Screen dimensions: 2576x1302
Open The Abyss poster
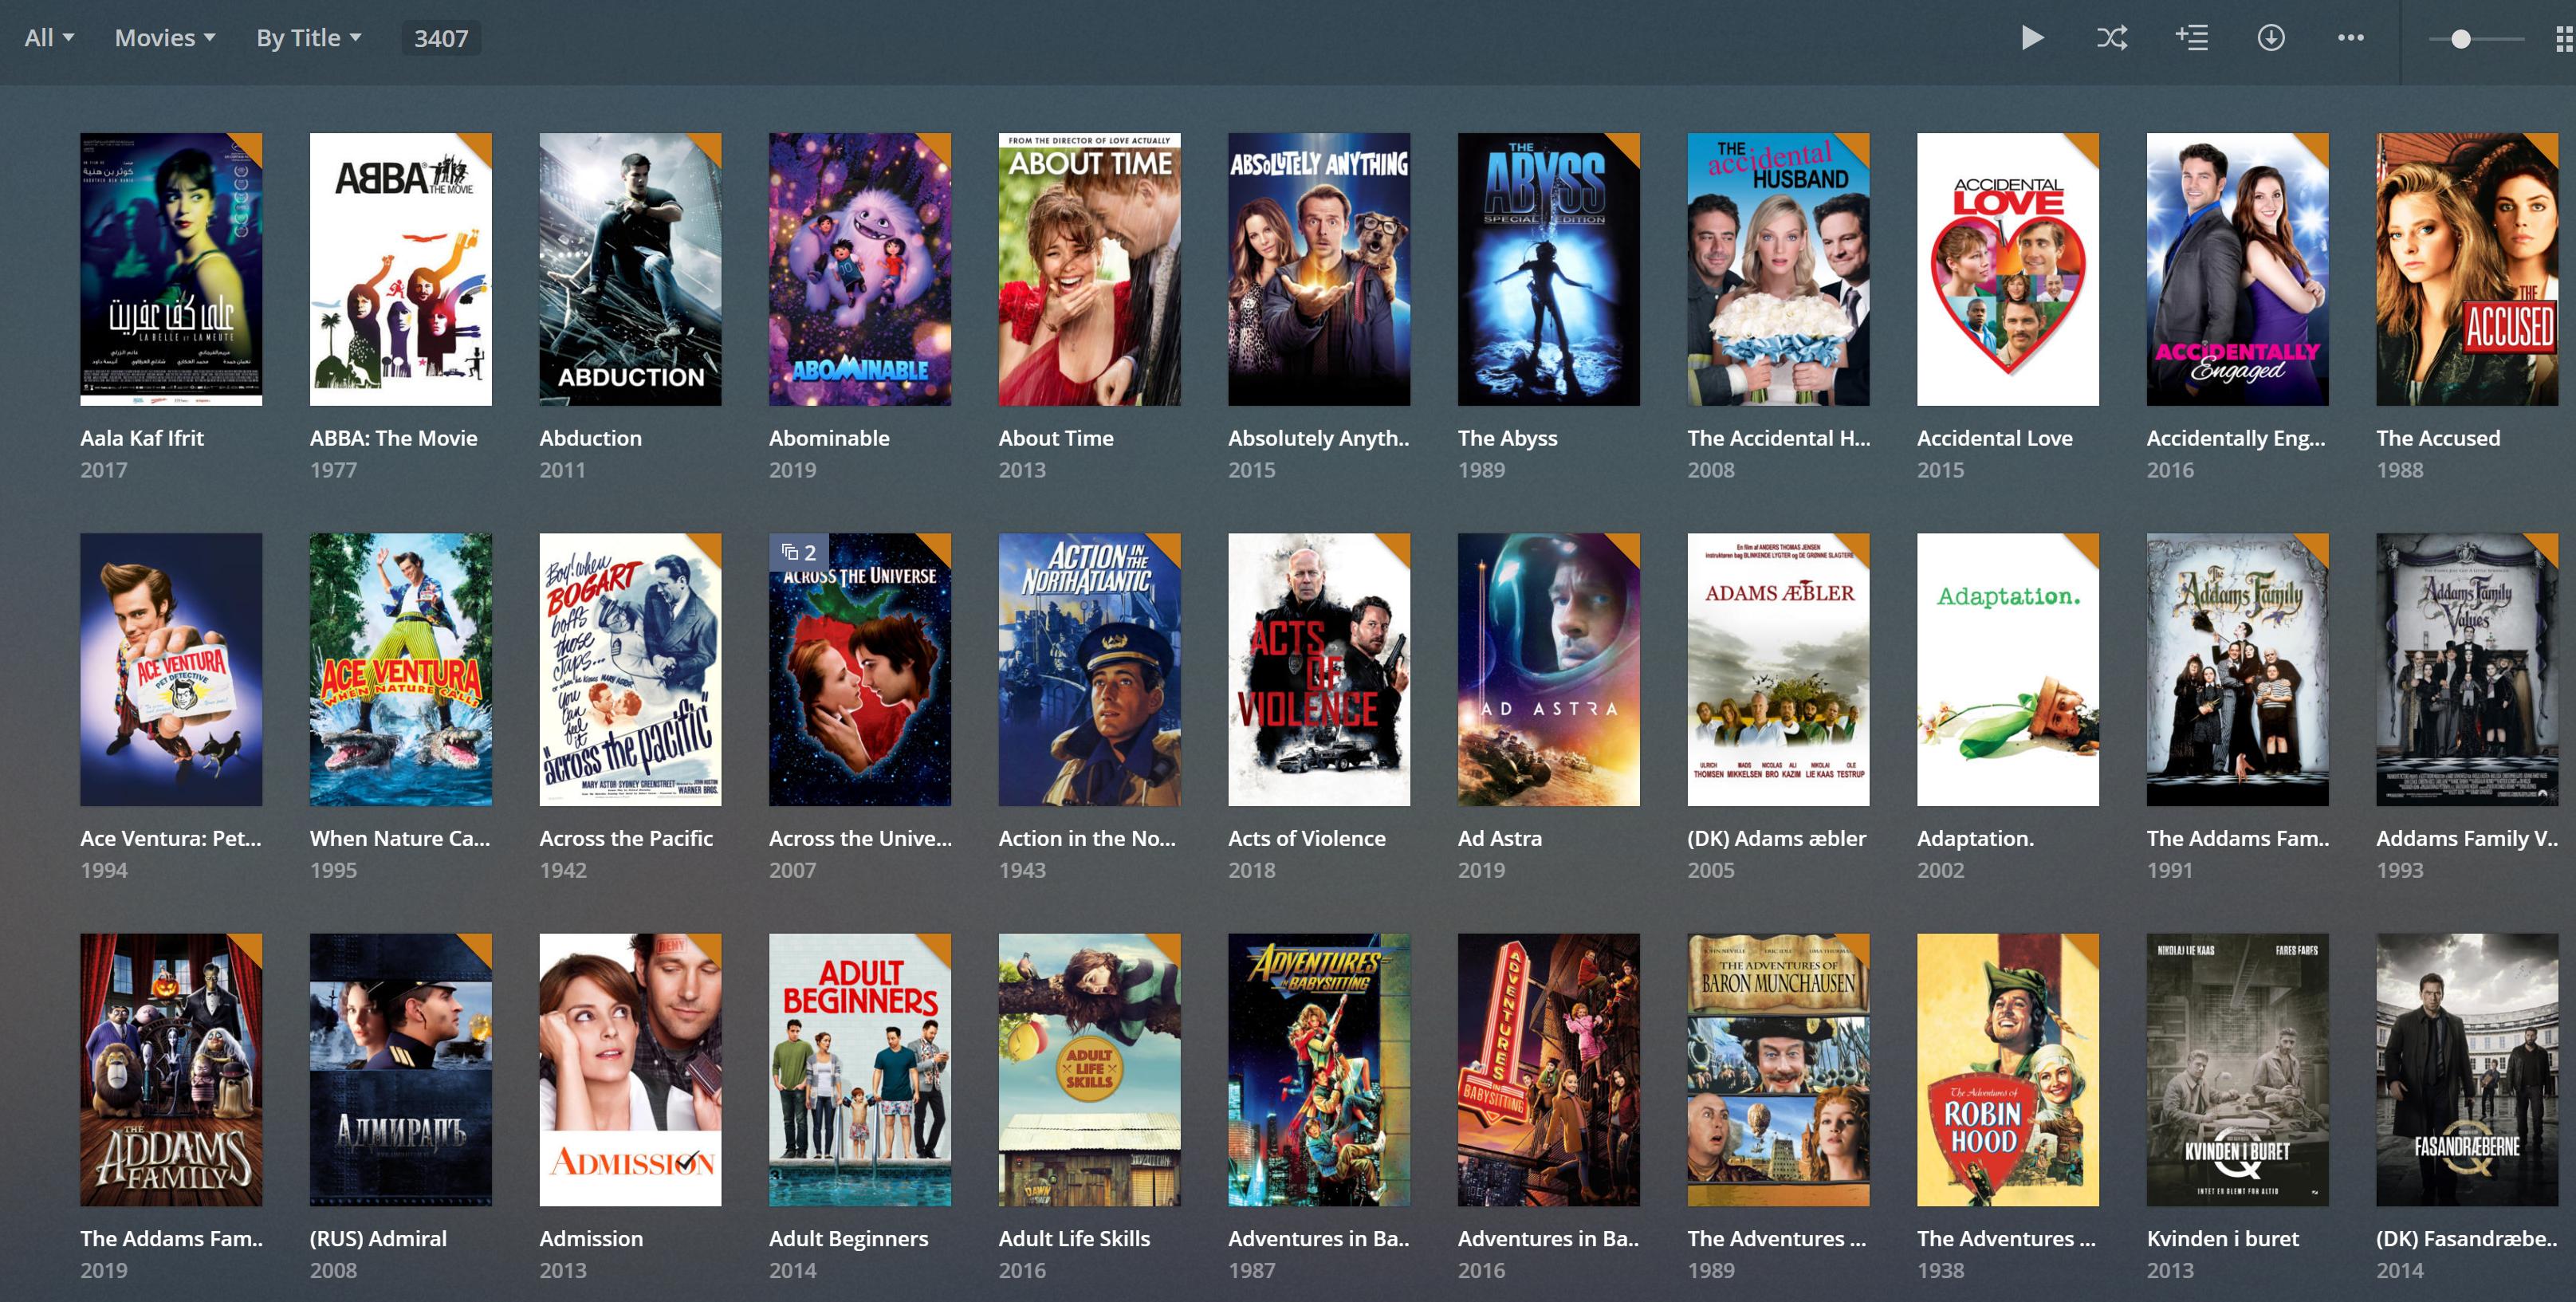click(x=1548, y=269)
